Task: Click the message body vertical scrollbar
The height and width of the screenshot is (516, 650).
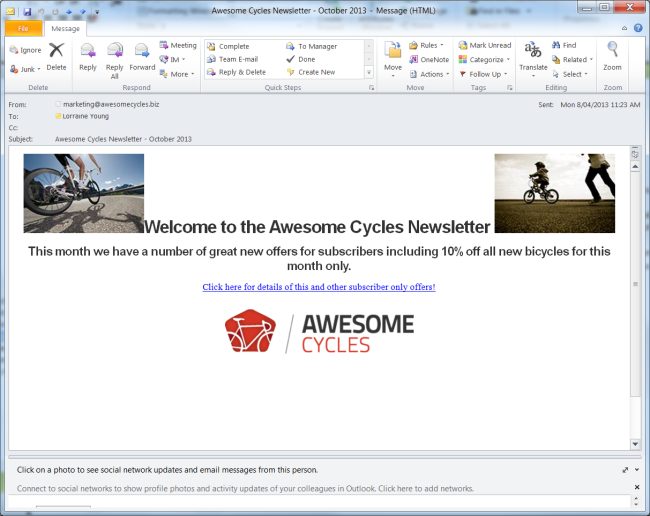Action: [x=635, y=284]
